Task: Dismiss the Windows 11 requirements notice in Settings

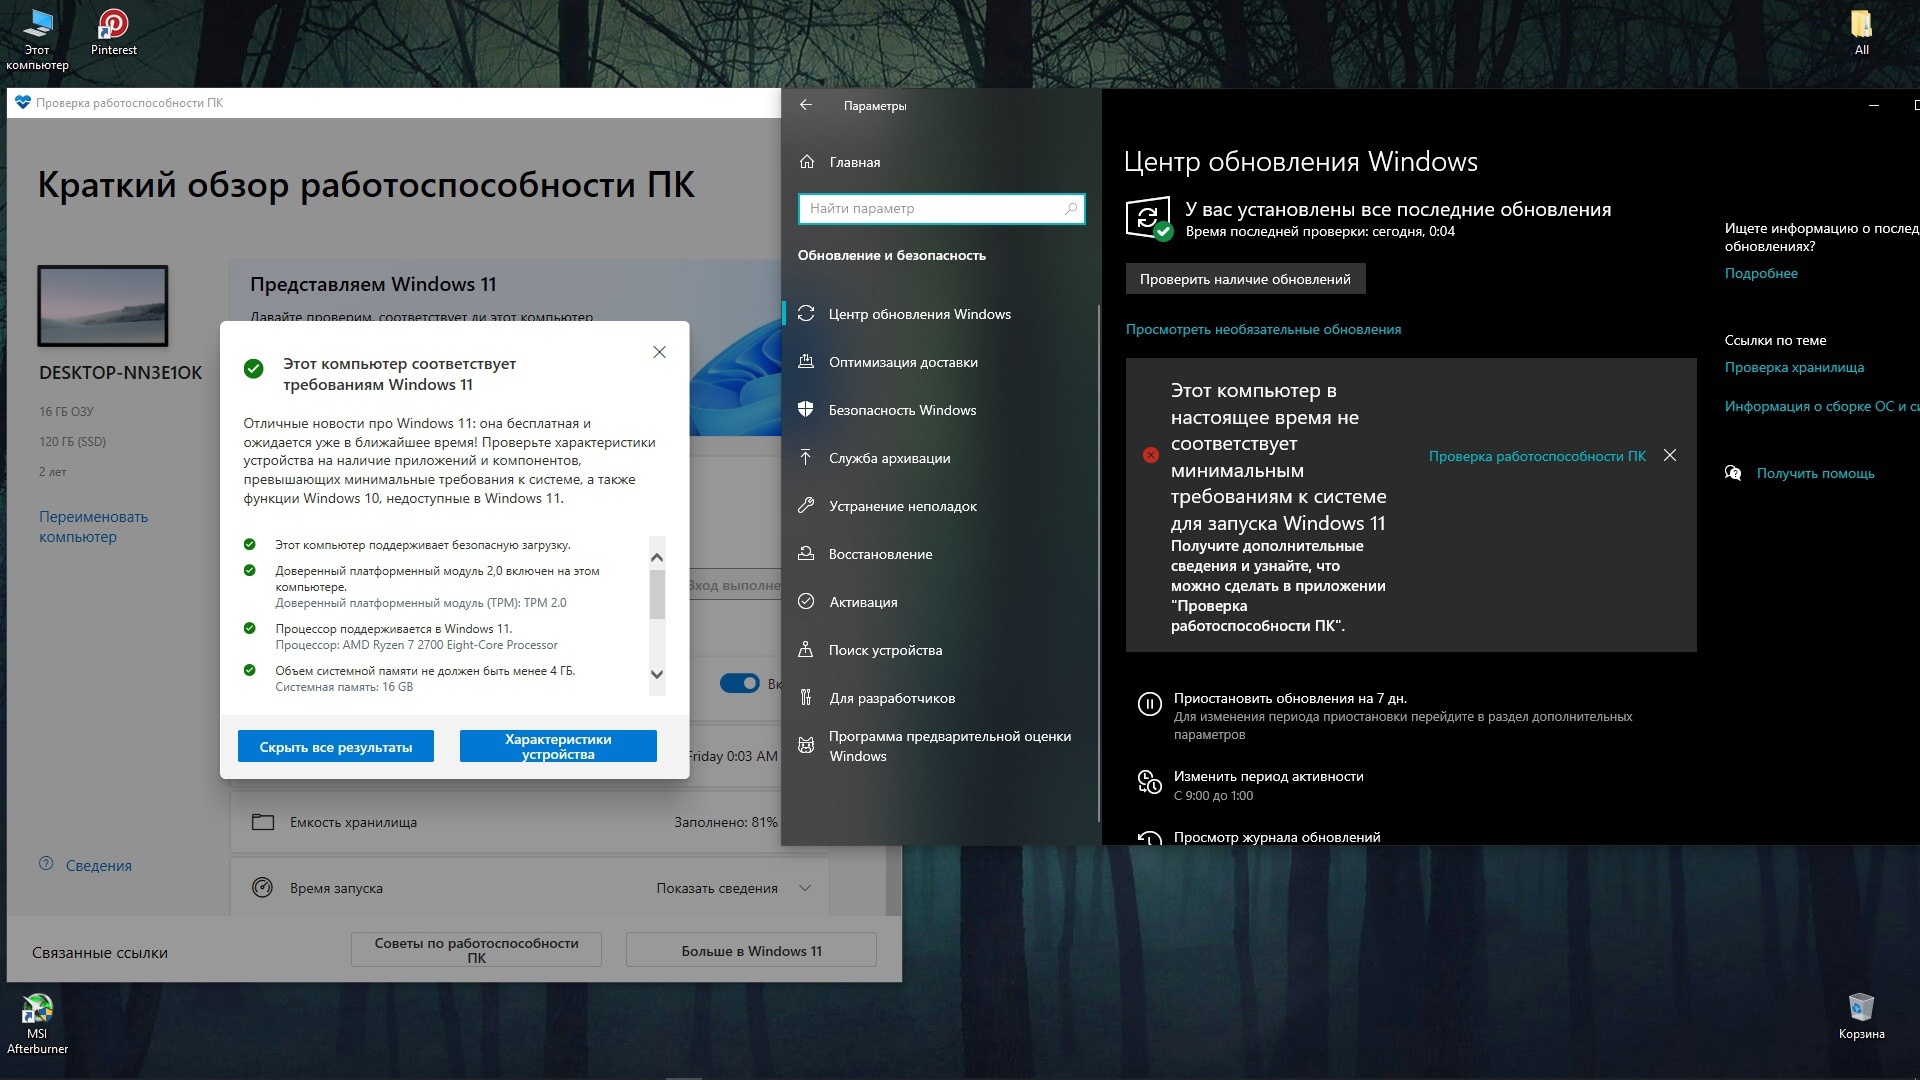Action: [1670, 455]
